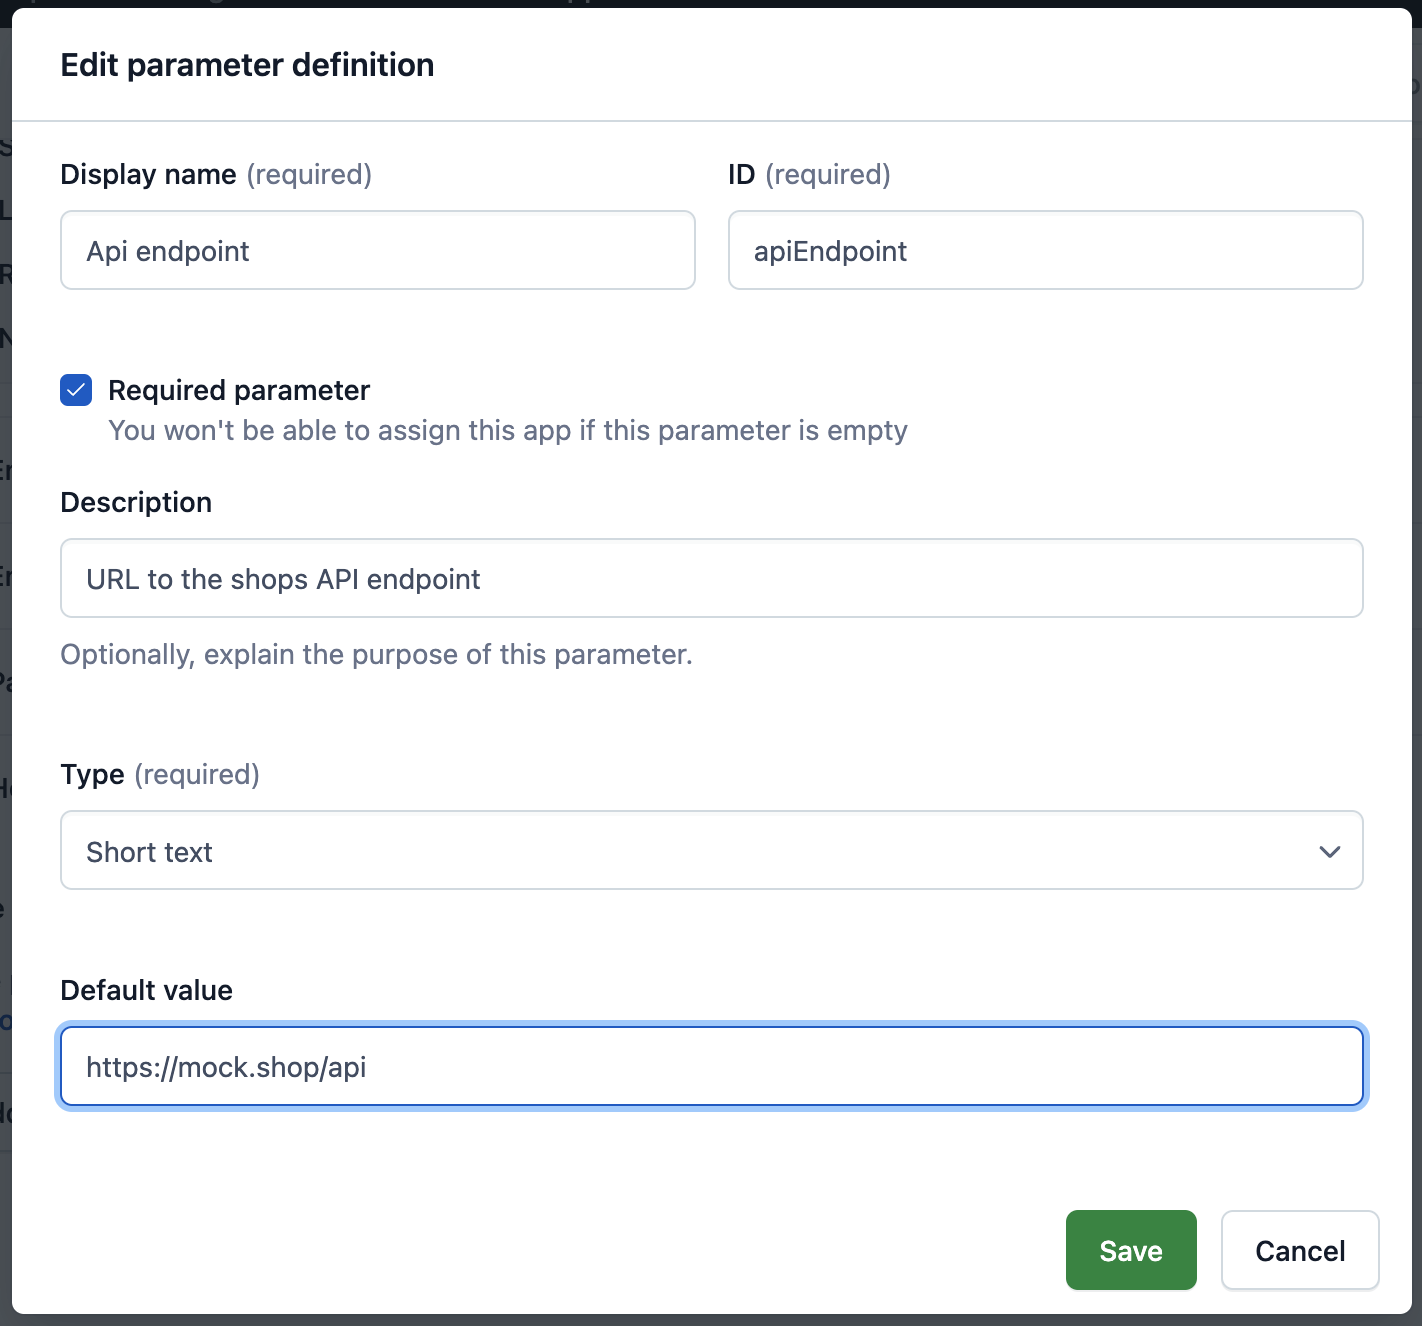Click the "Description" field label
Image resolution: width=1422 pixels, height=1326 pixels.
136,502
